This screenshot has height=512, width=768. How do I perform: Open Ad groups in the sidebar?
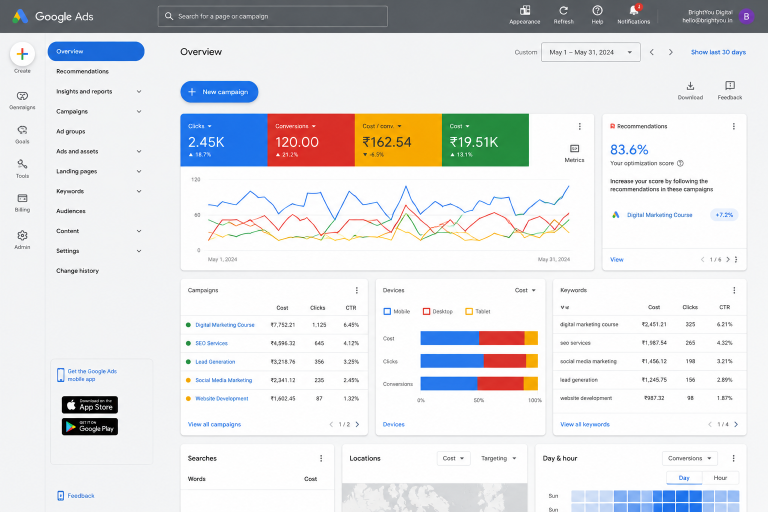pos(71,131)
